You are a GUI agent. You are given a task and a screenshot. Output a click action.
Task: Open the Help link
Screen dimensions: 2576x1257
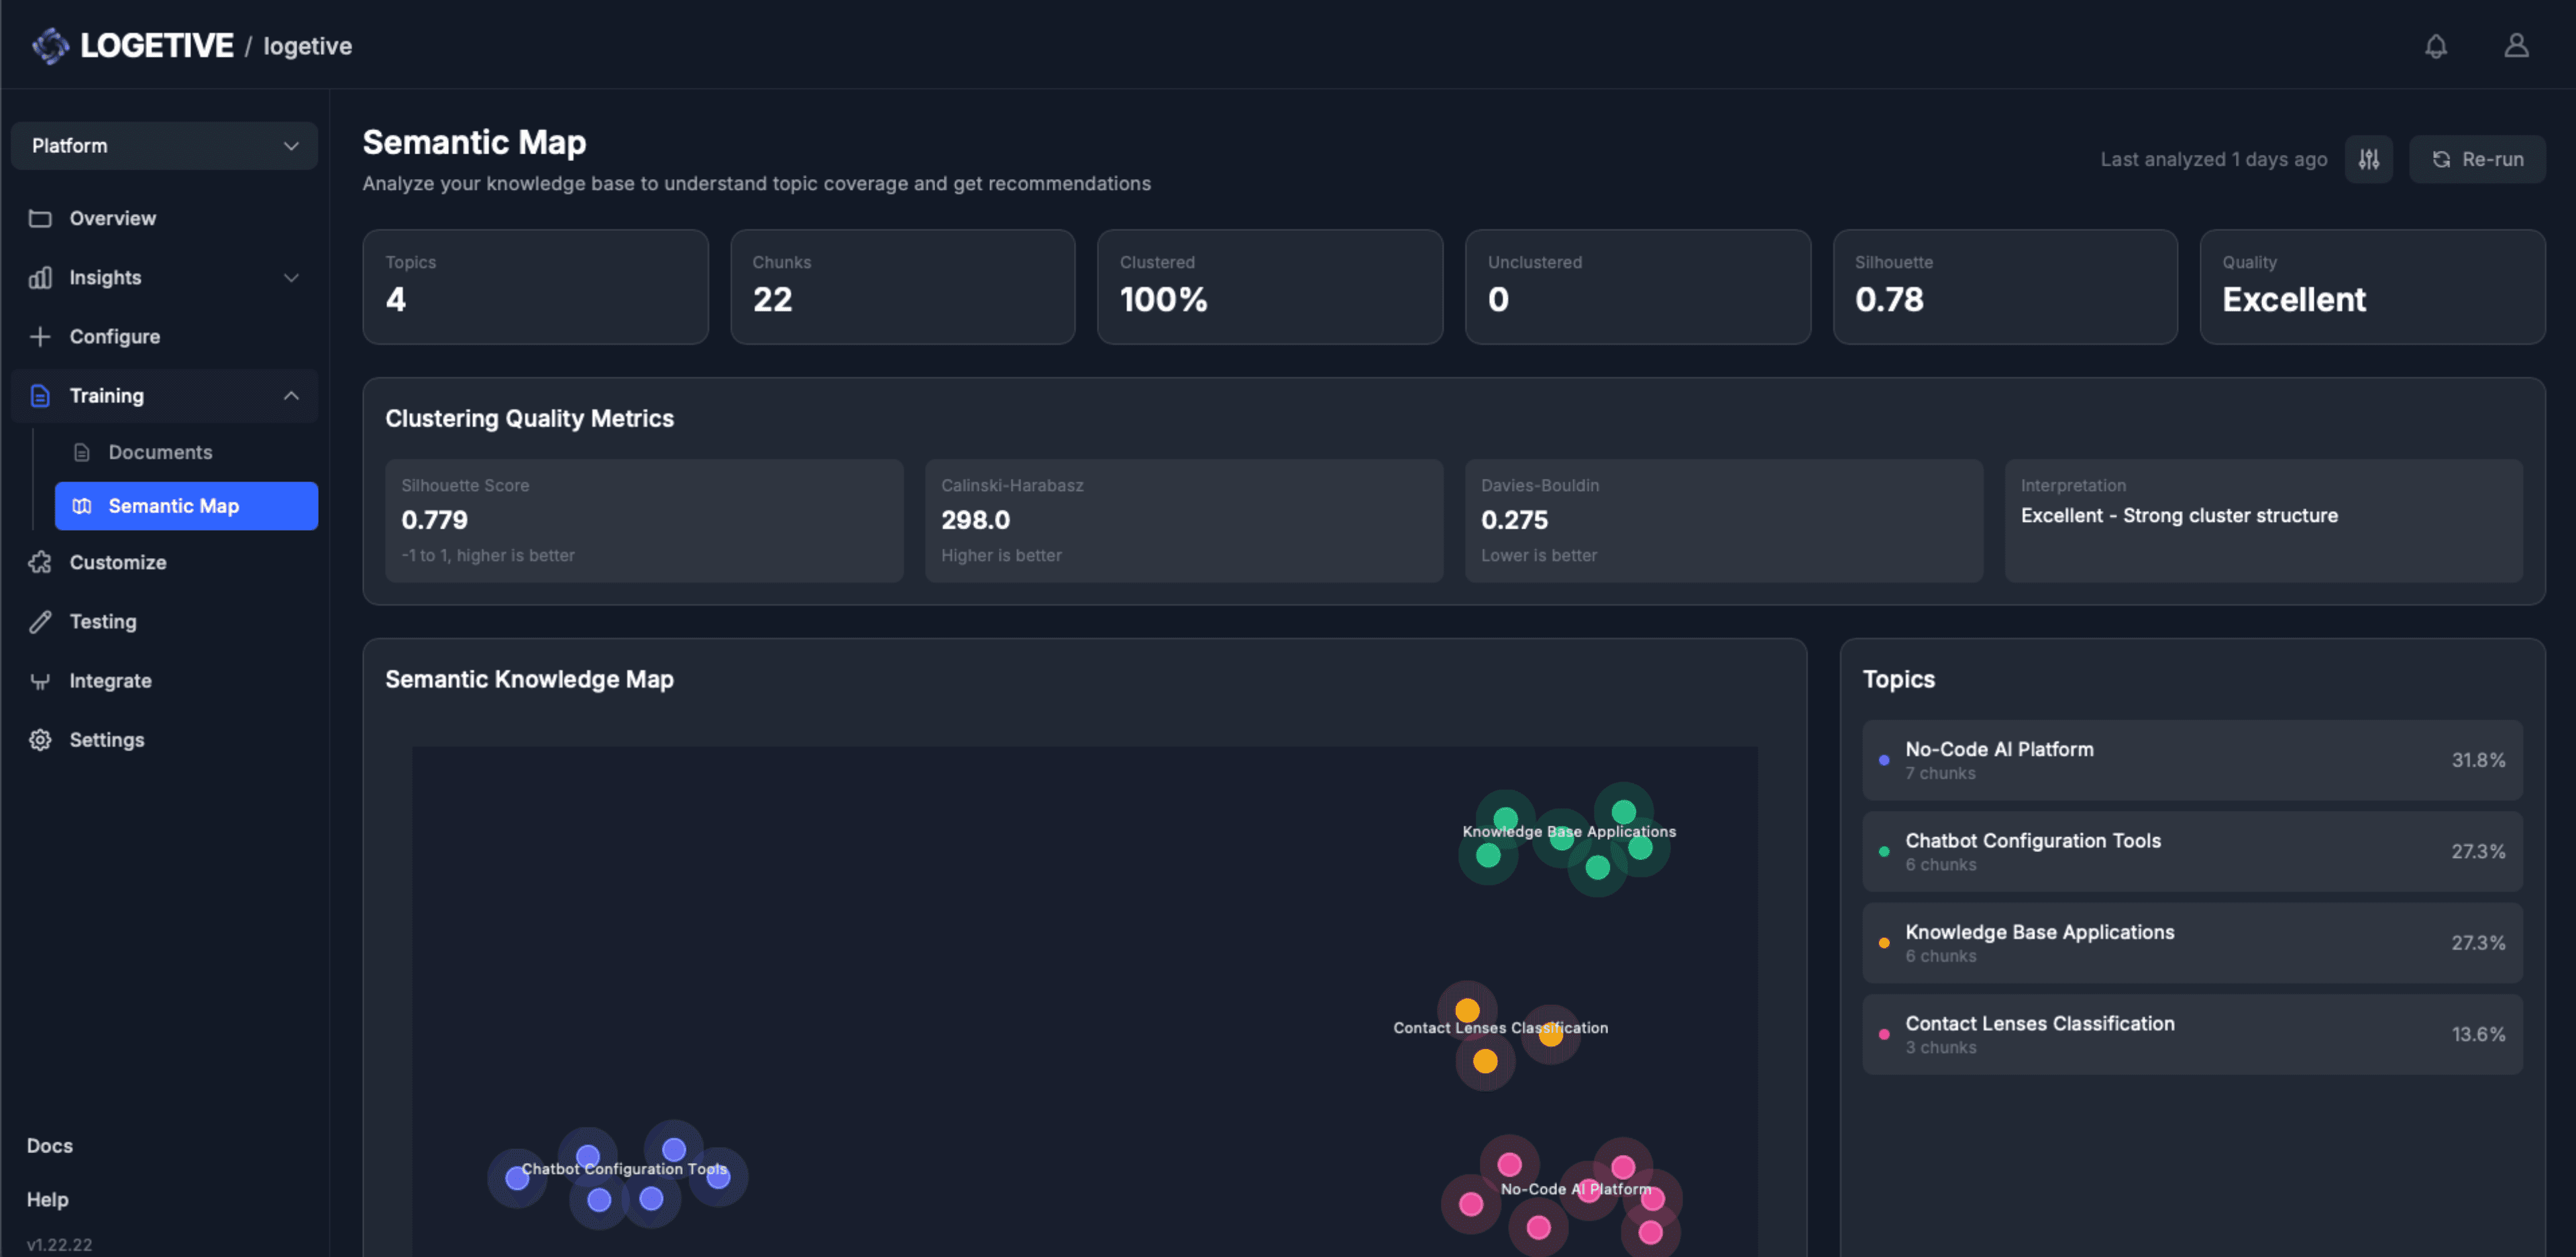click(x=48, y=1199)
